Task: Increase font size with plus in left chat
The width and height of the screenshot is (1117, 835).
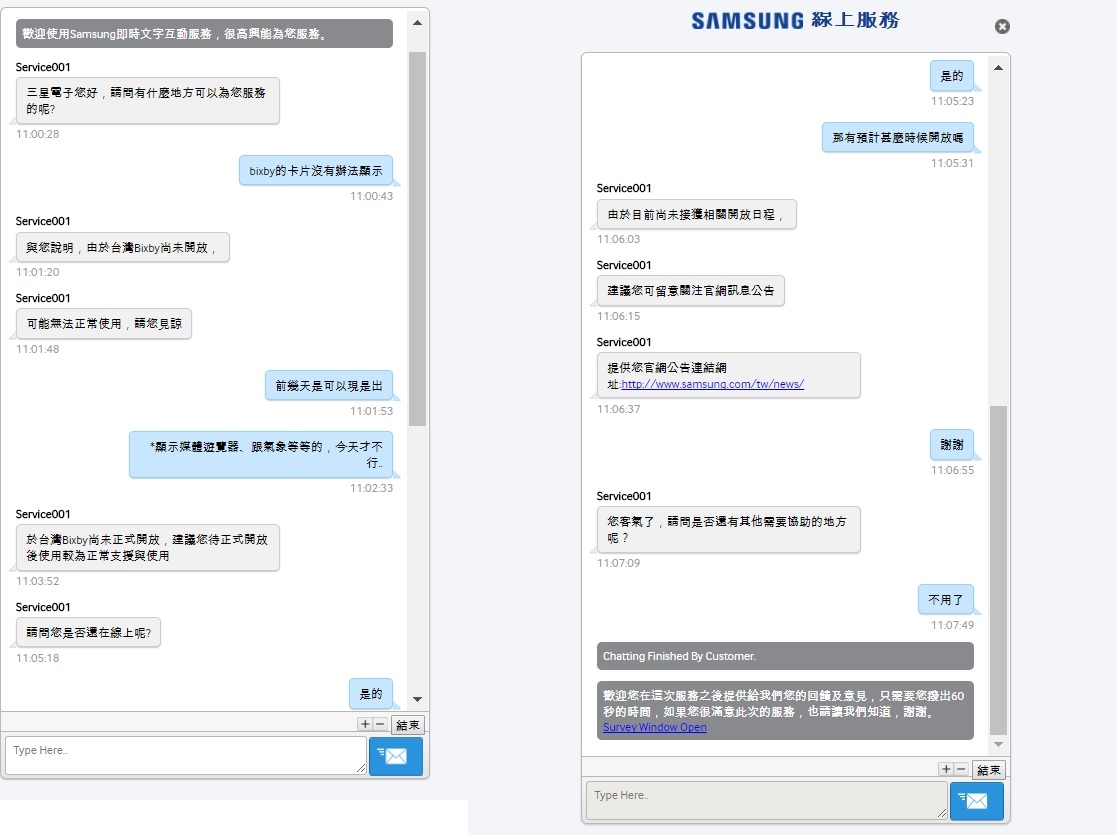Action: (x=365, y=724)
